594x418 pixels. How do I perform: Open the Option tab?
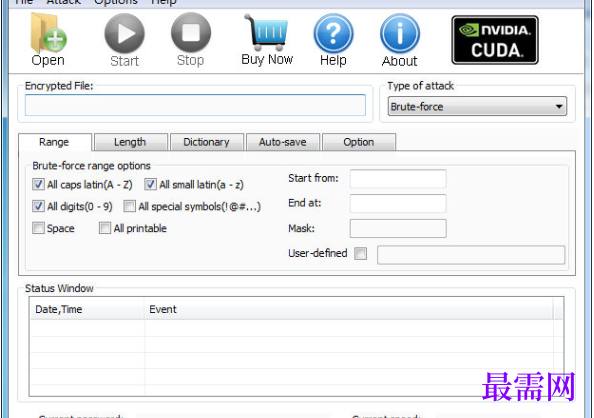[359, 142]
